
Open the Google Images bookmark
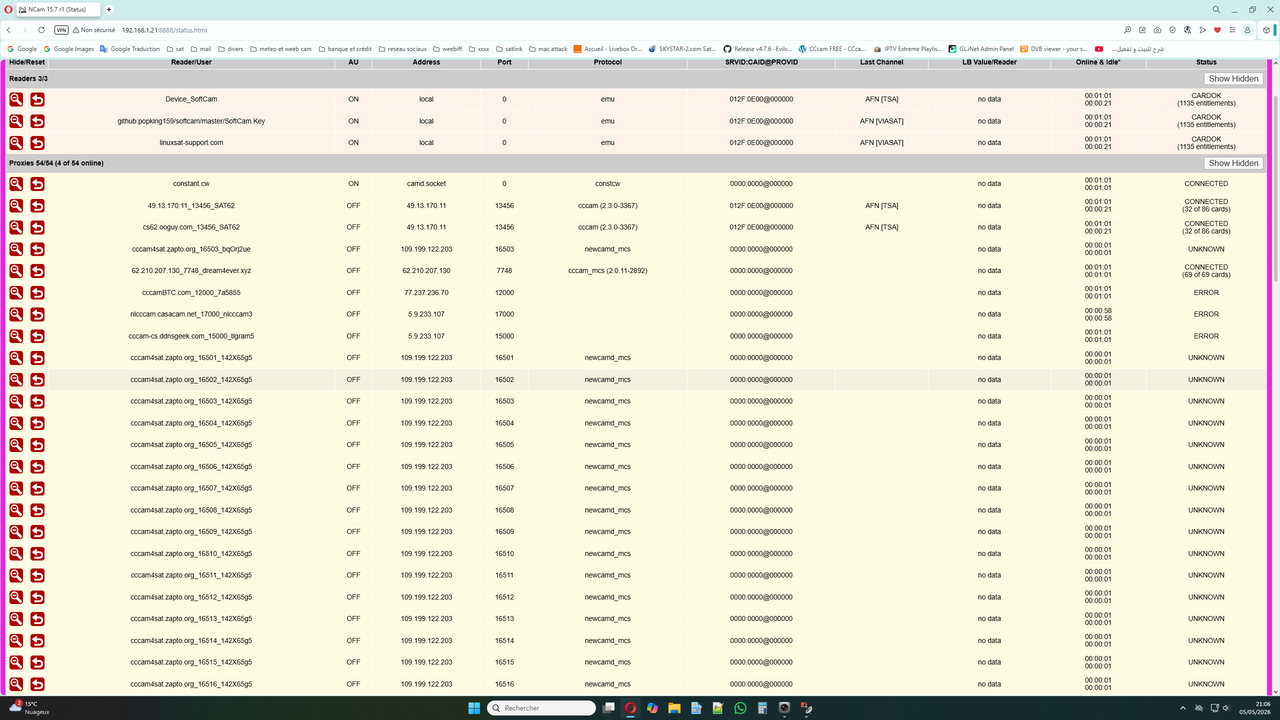coord(68,48)
